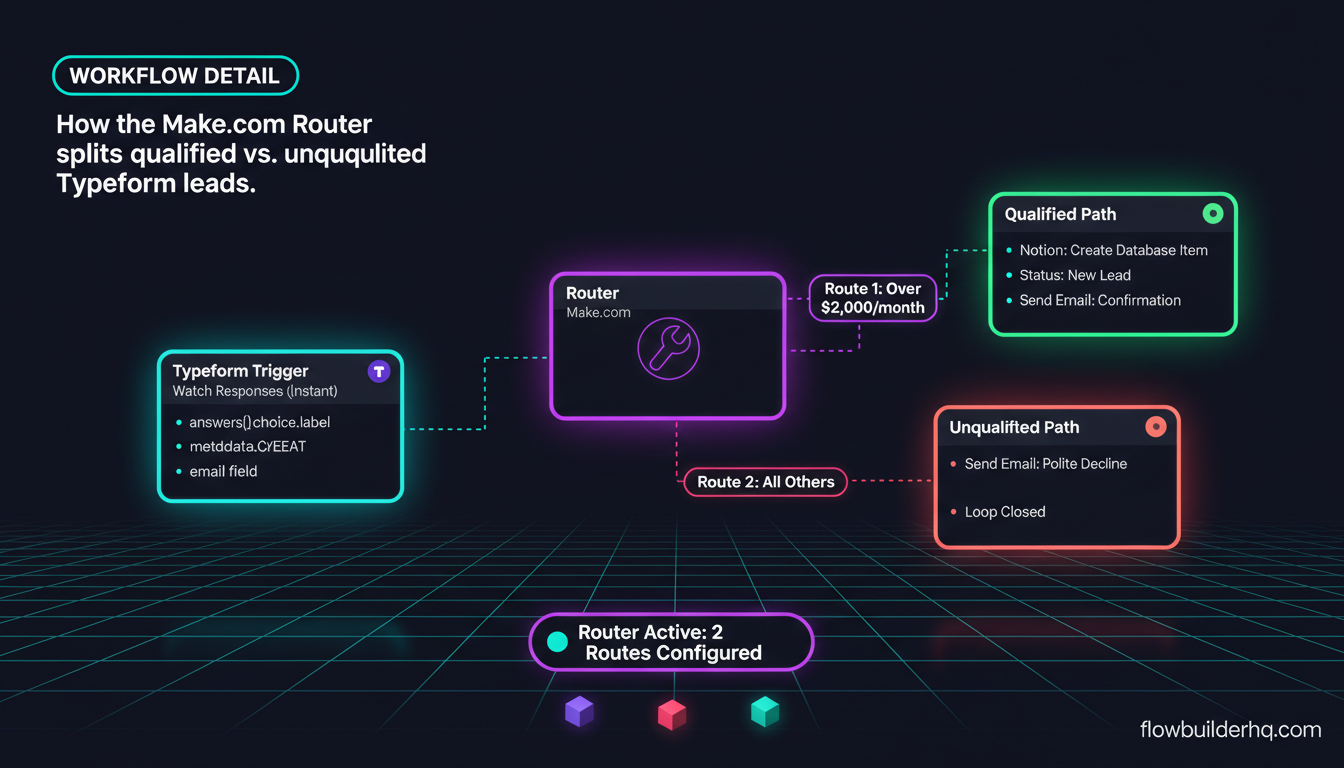This screenshot has height=768, width=1344.
Task: Click the email field item
Action: [x=223, y=471]
